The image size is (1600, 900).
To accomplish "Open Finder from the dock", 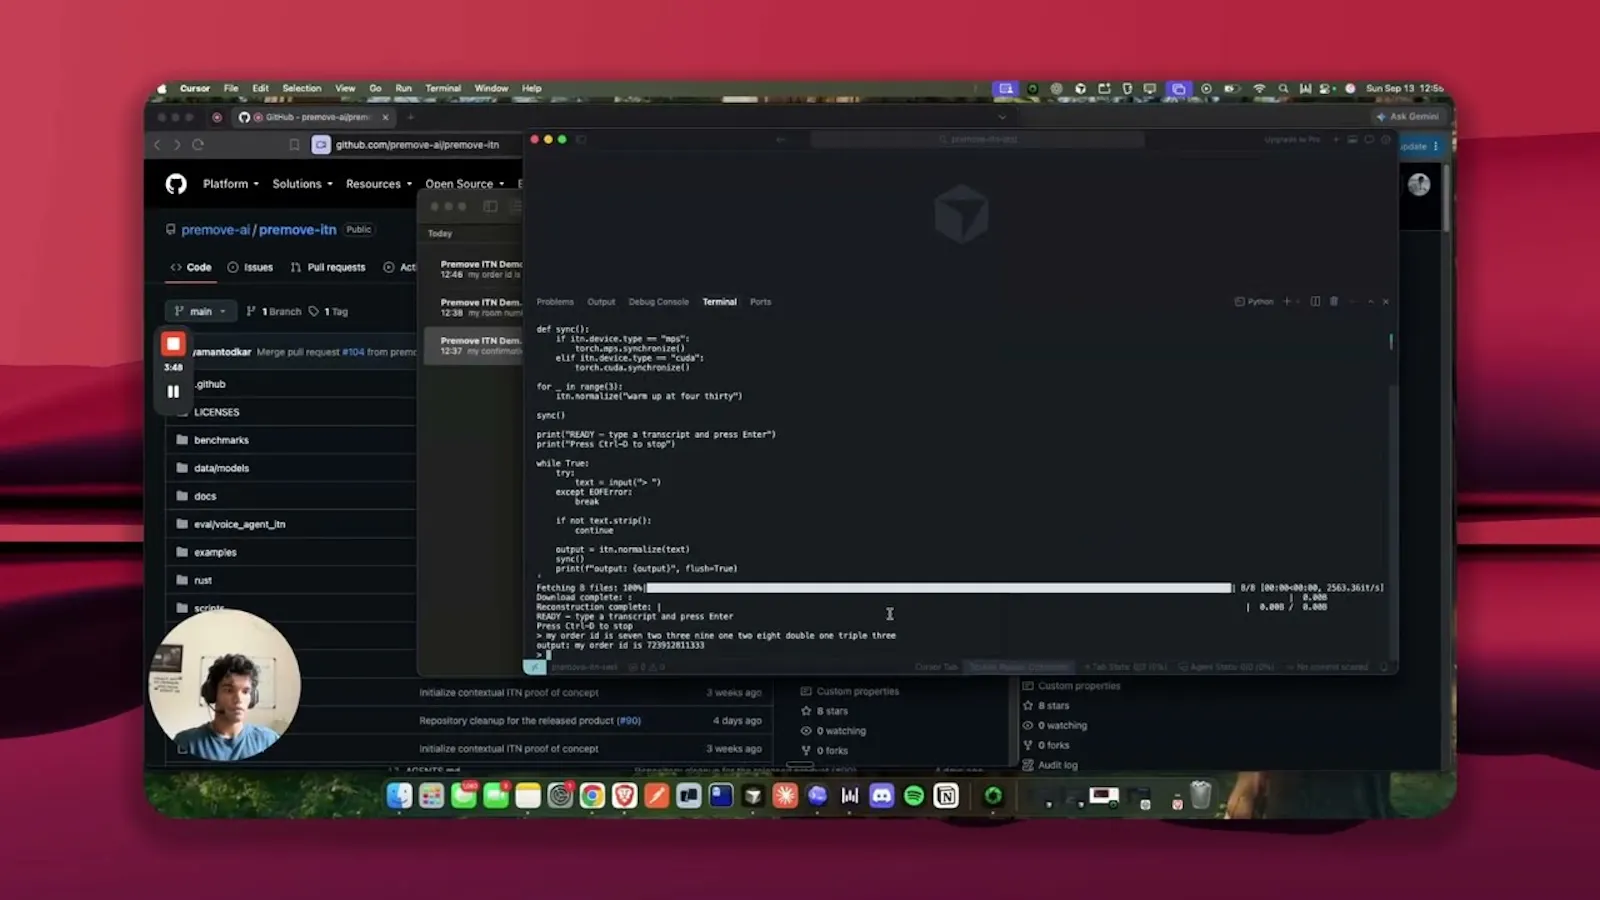I will (x=399, y=795).
